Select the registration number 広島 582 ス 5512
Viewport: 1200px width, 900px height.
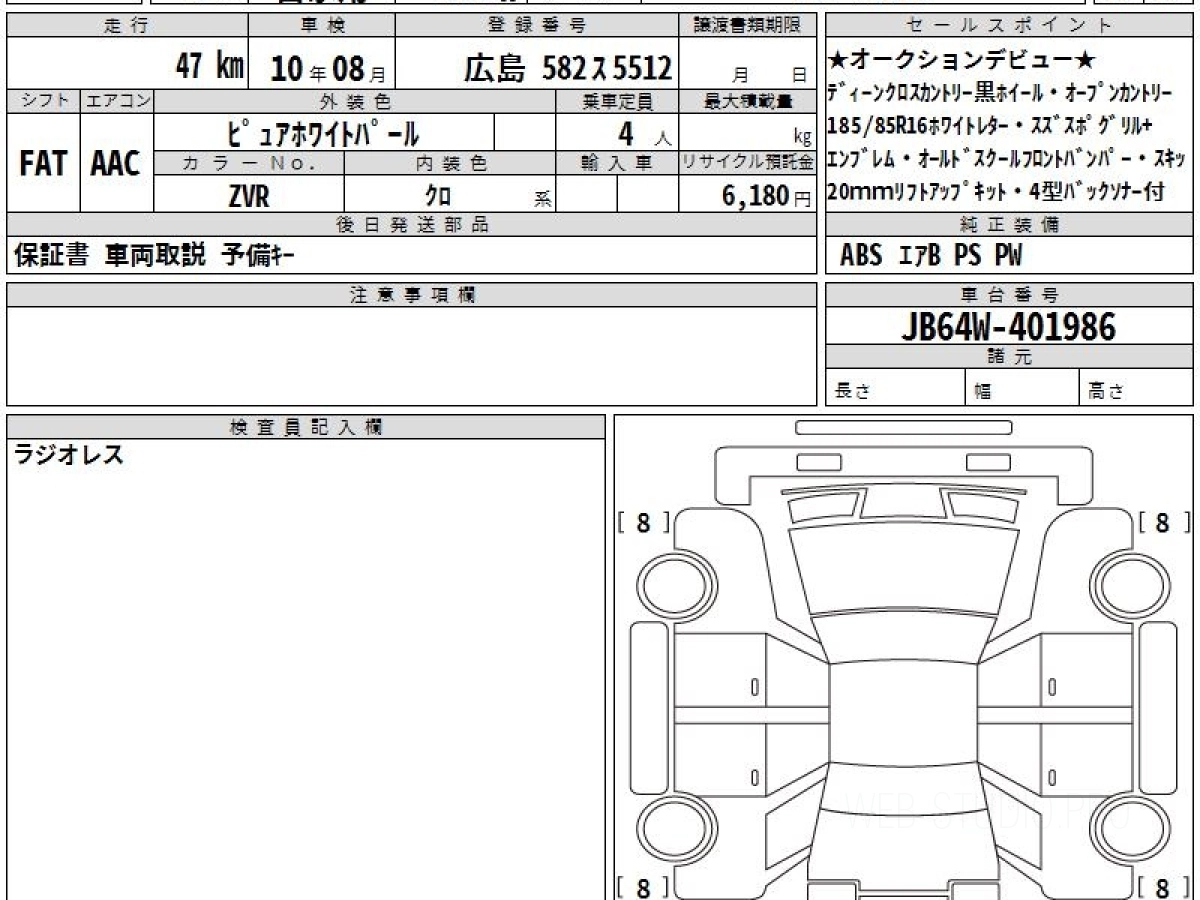point(567,68)
